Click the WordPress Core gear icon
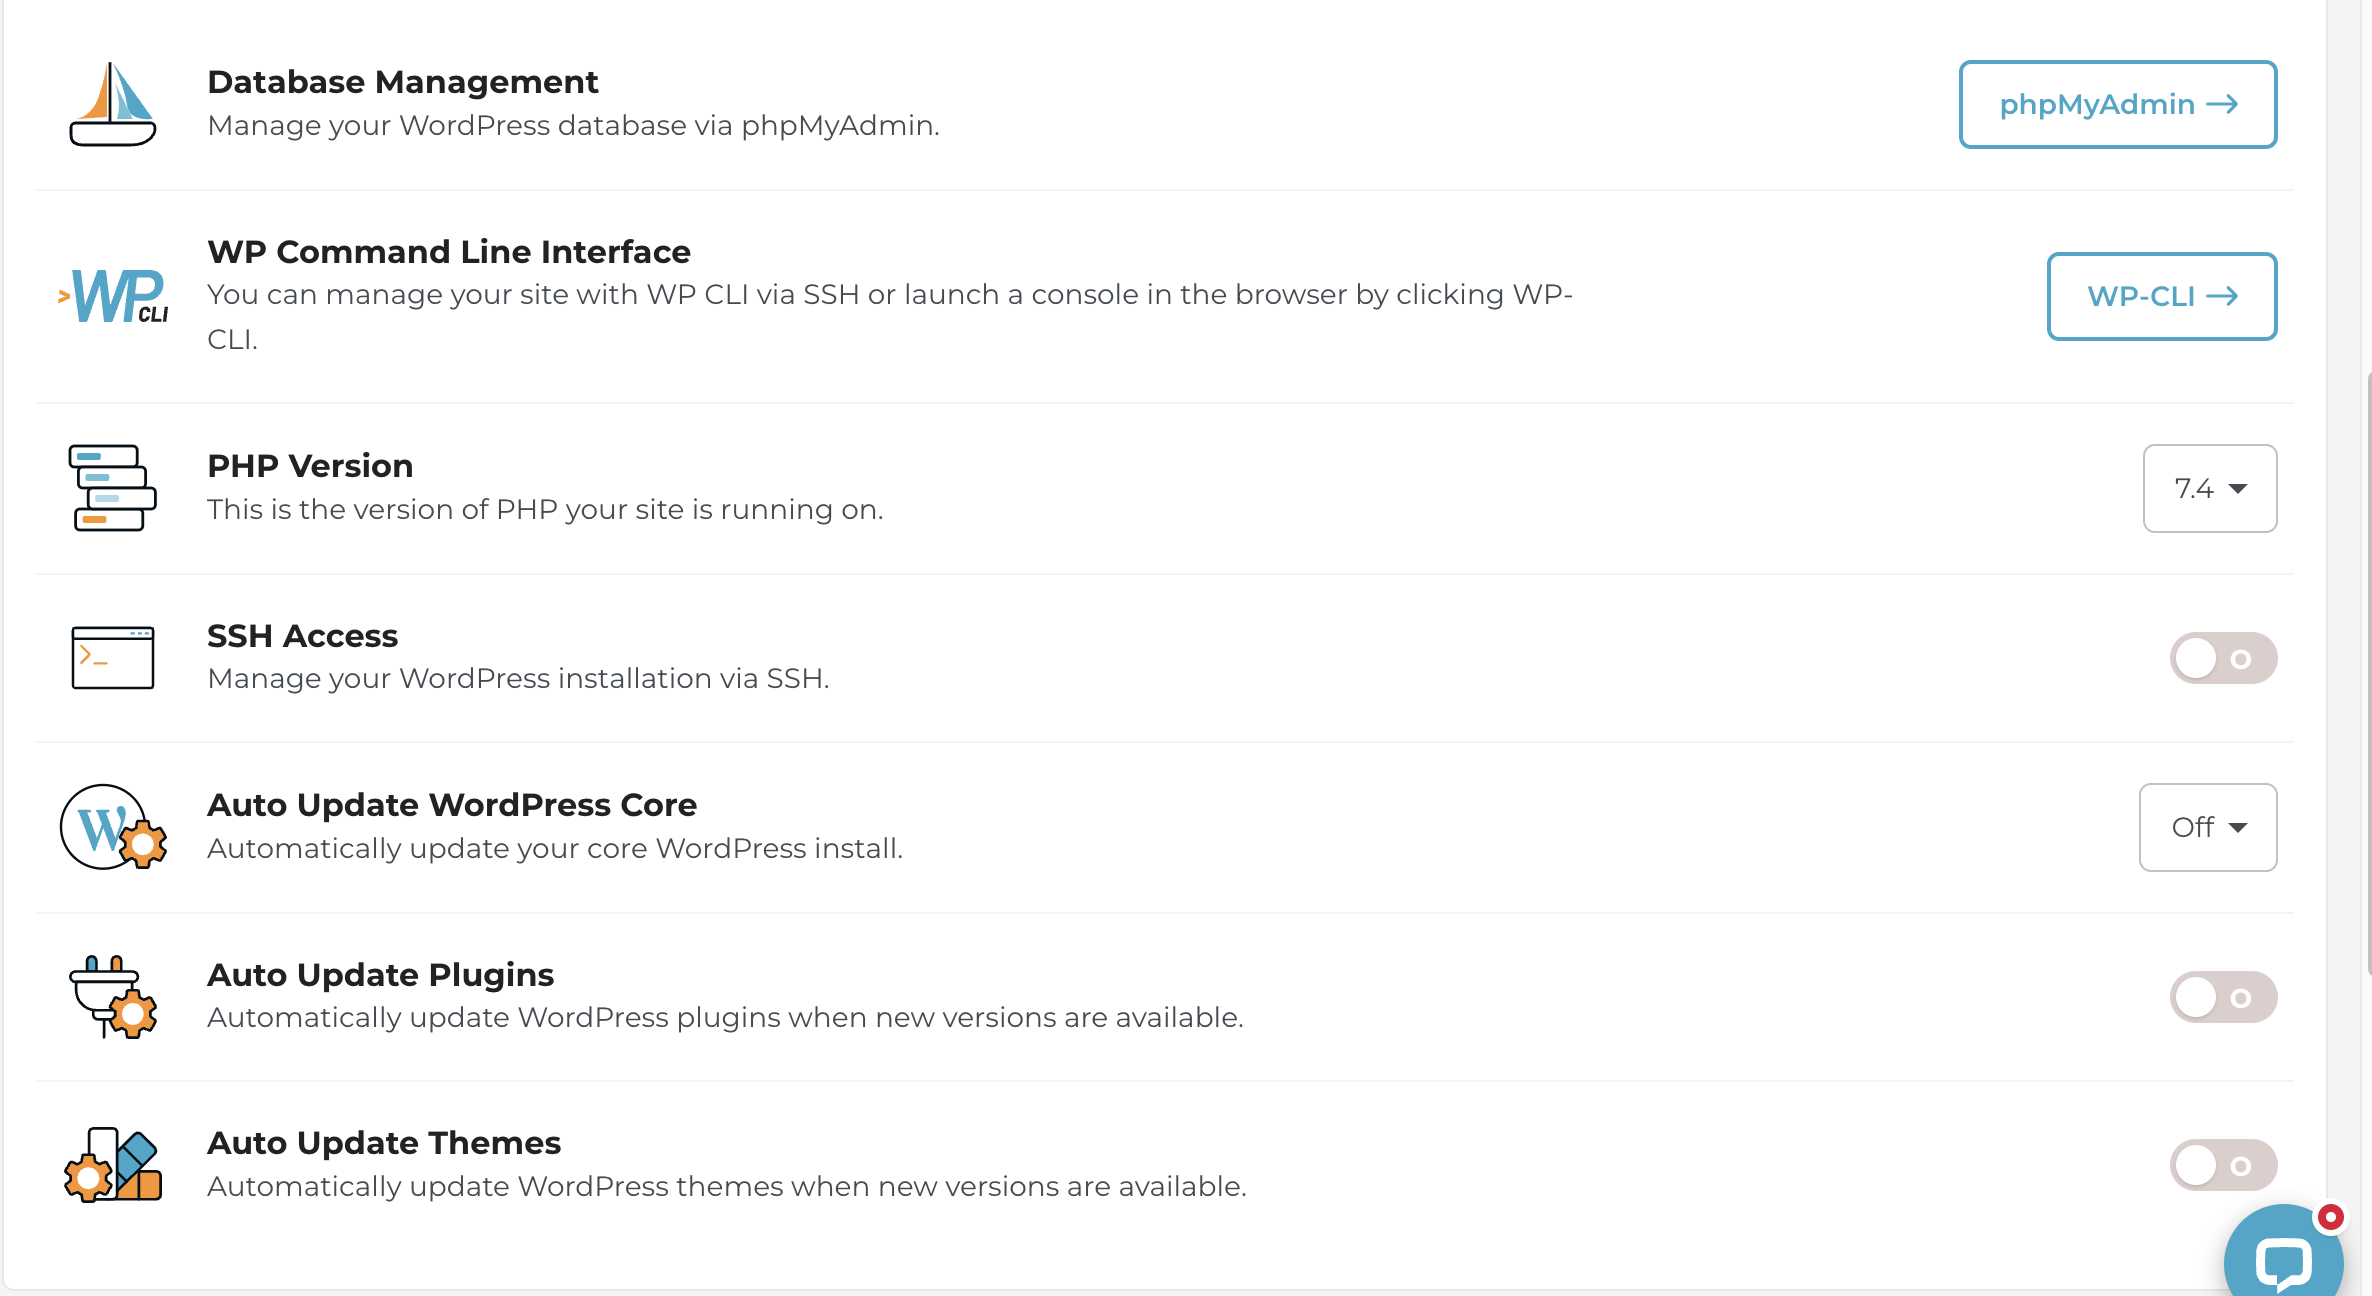This screenshot has width=2372, height=1296. pos(113,827)
